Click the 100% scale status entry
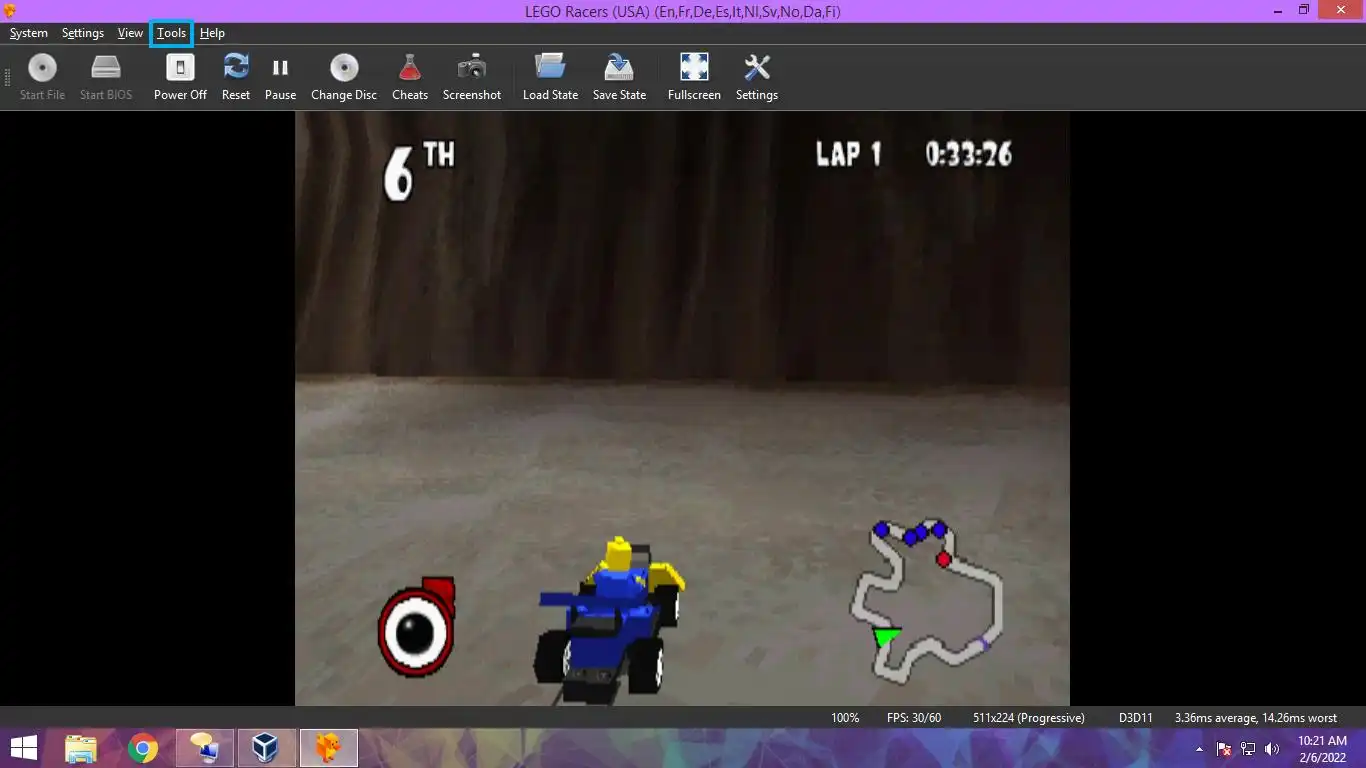 845,718
